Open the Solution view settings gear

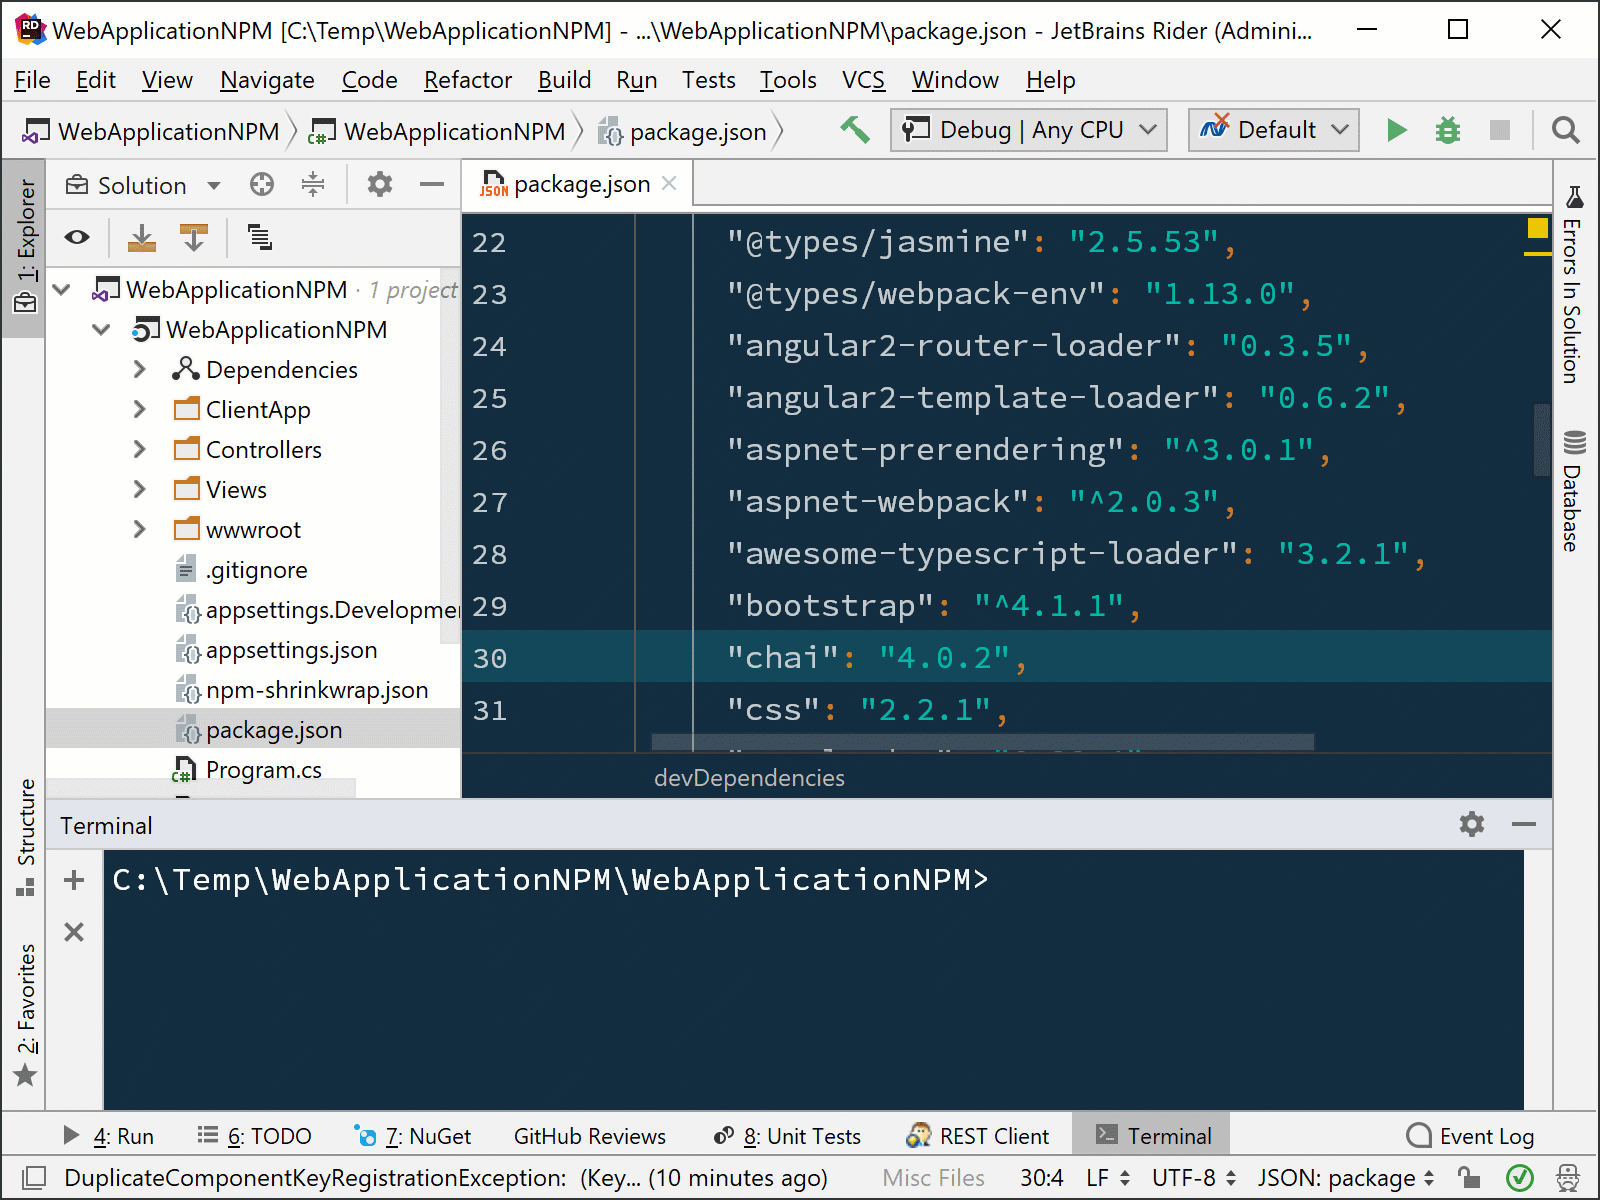point(379,184)
